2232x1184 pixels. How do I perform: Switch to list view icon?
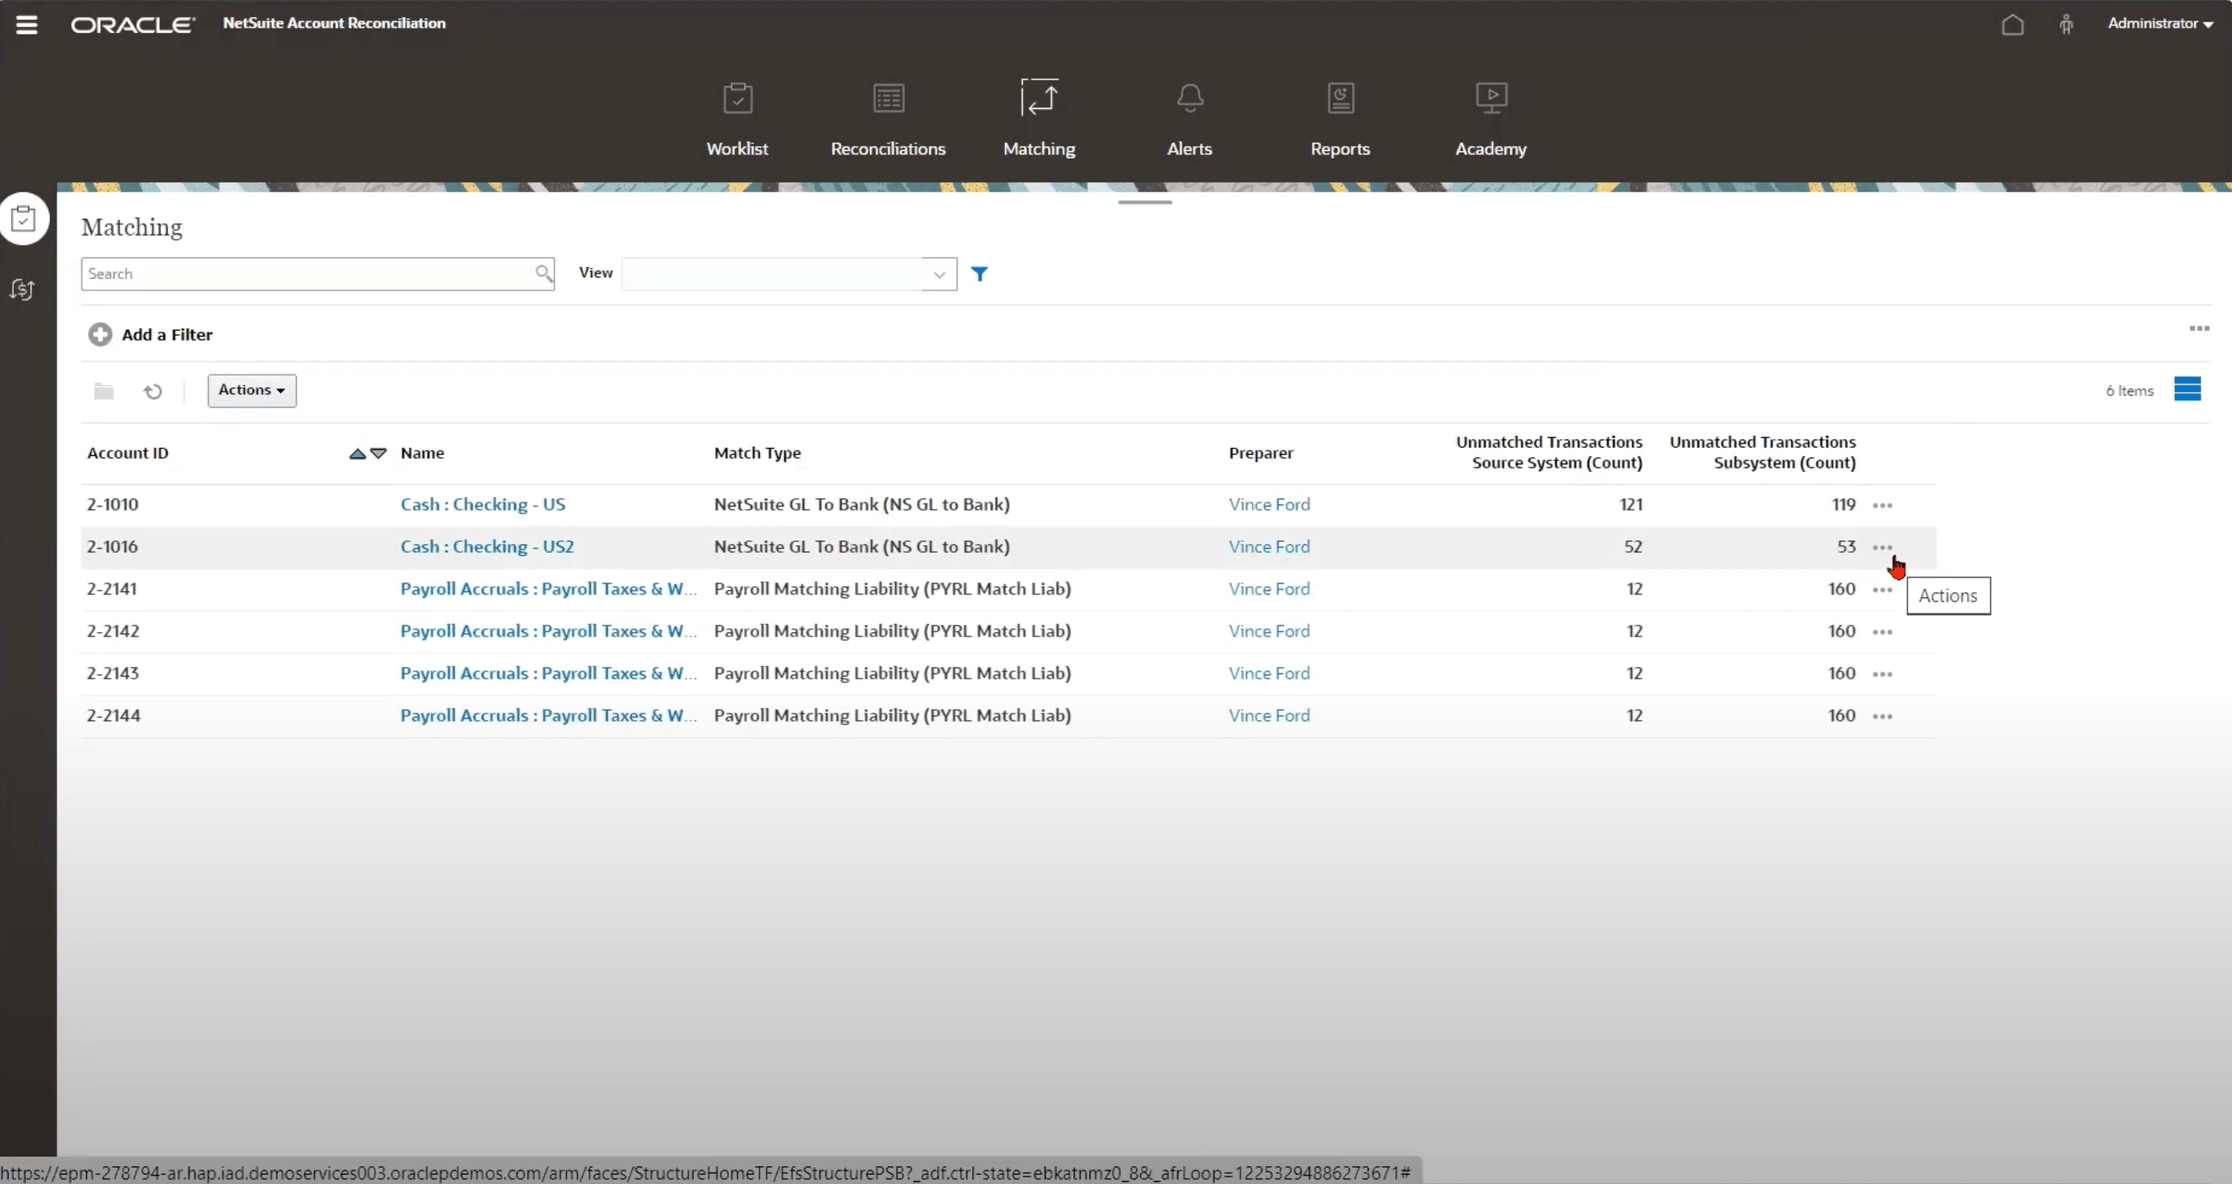[2187, 389]
